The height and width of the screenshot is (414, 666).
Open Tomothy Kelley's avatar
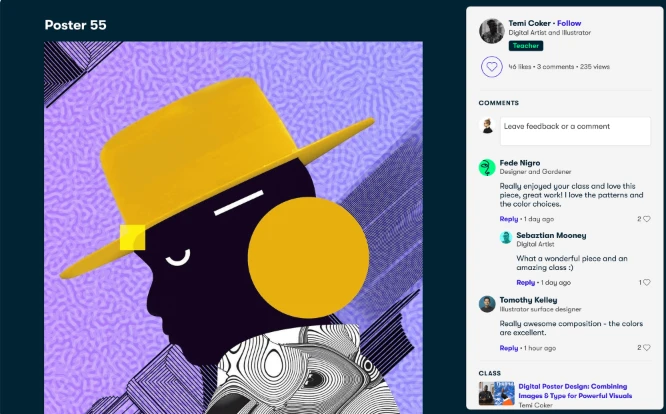pos(487,304)
